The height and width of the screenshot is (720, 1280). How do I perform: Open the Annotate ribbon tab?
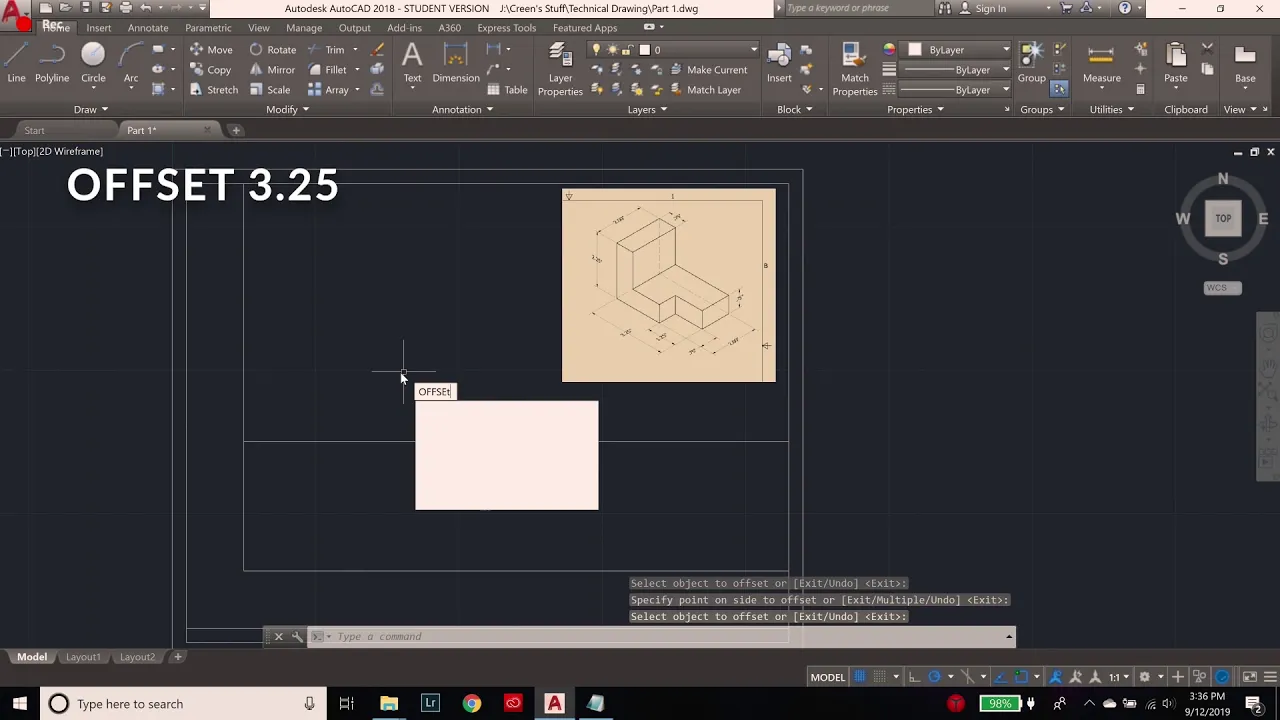coord(148,28)
